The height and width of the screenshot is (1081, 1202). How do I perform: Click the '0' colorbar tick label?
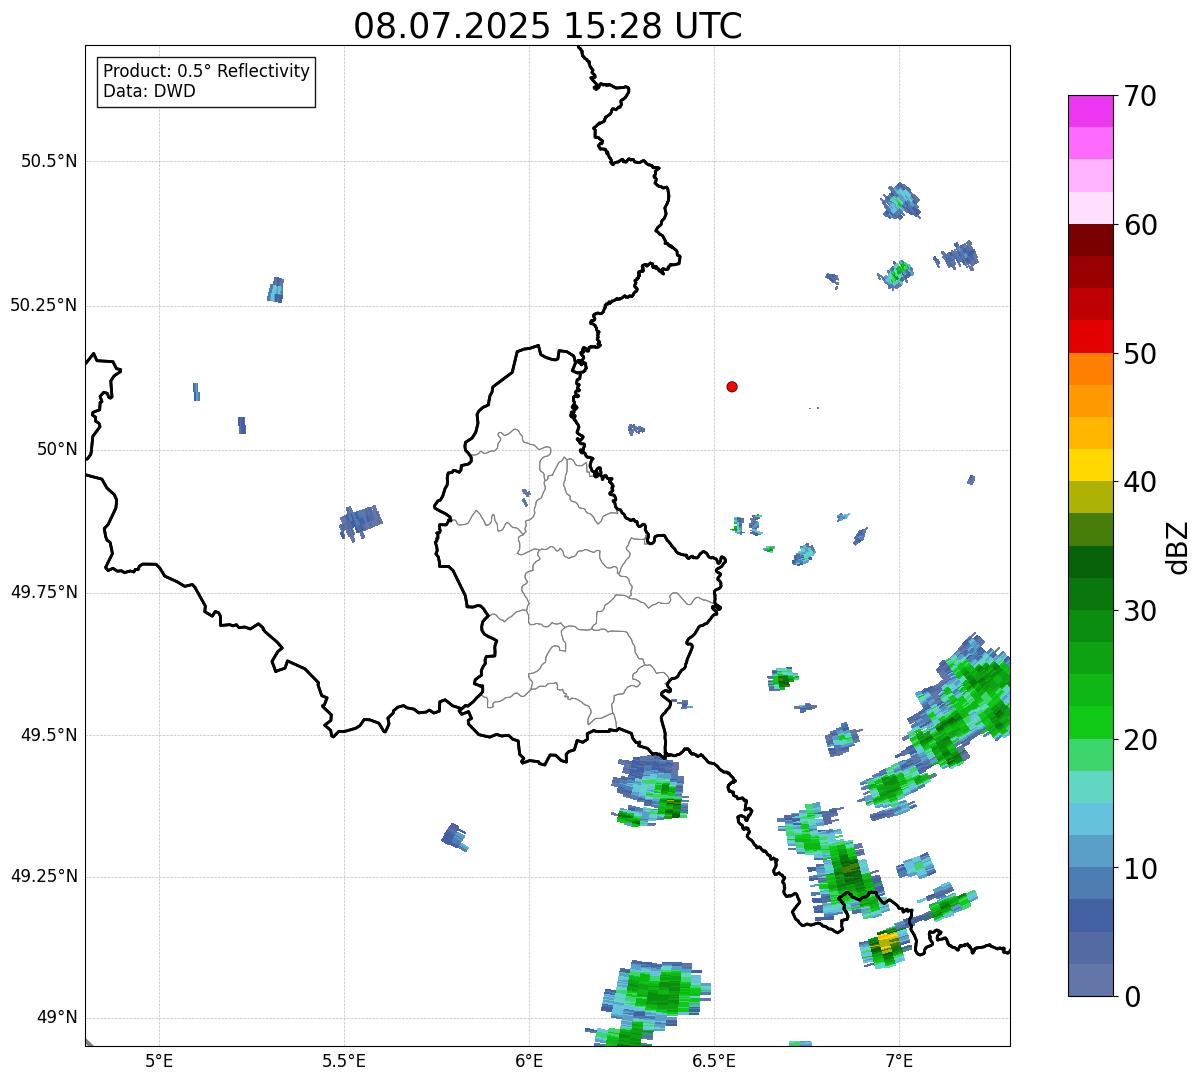tap(1132, 997)
